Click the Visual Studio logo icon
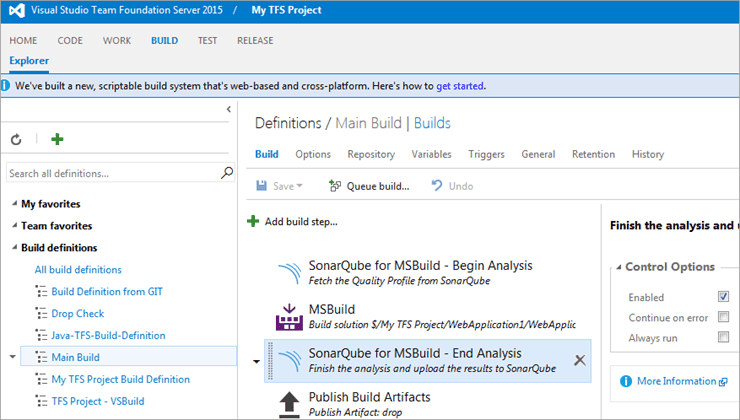Screen dimensions: 740x420 17,10
